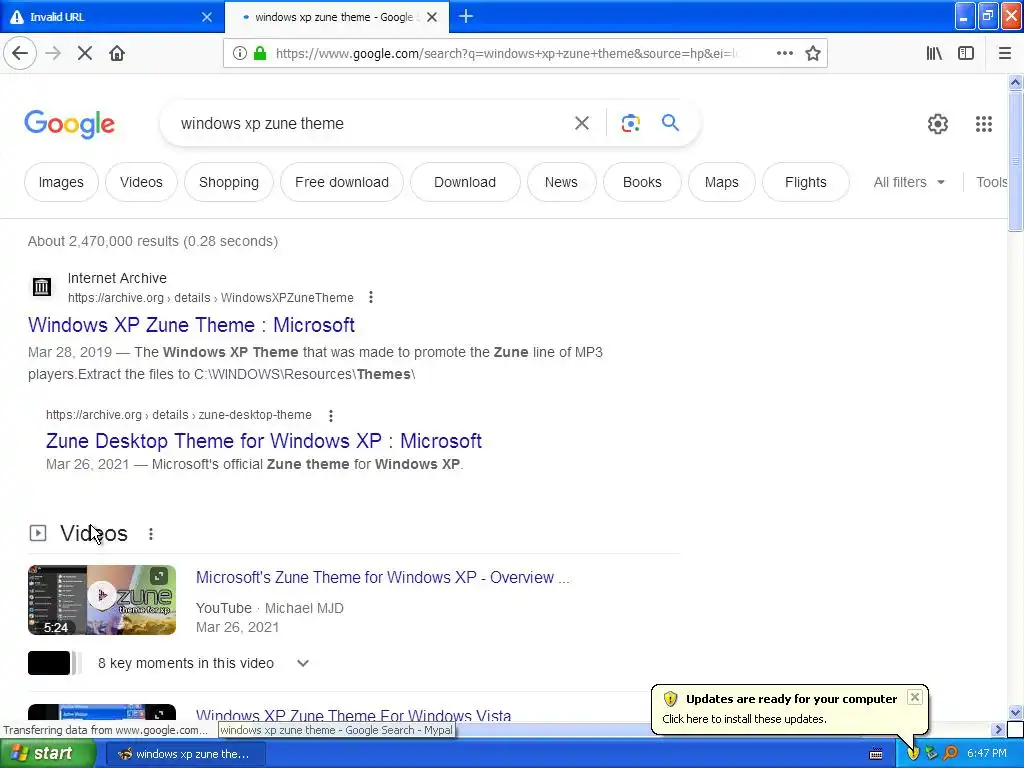Open the Google apps grid
Screen dimensions: 1024x768
pos(984,123)
